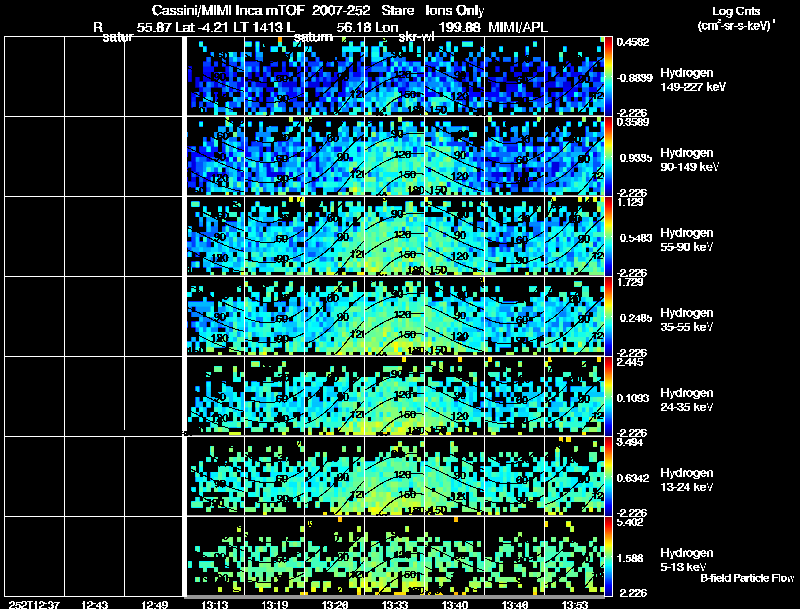The image size is (800, 609).
Task: Click the 'Log Cnts' colorbar heading
Action: (736, 11)
